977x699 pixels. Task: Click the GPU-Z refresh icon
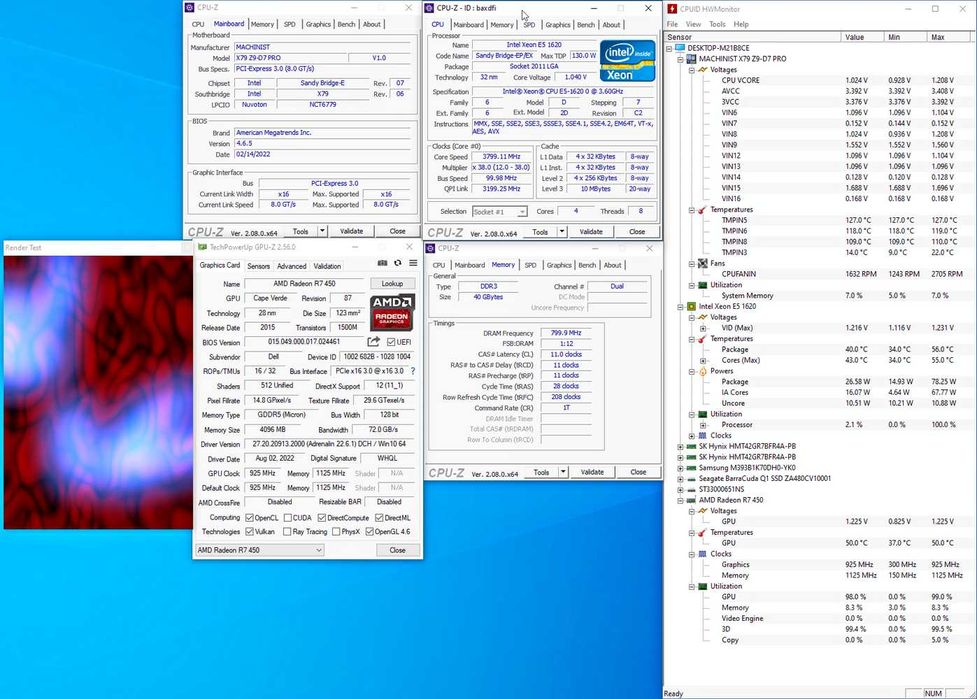click(x=398, y=264)
